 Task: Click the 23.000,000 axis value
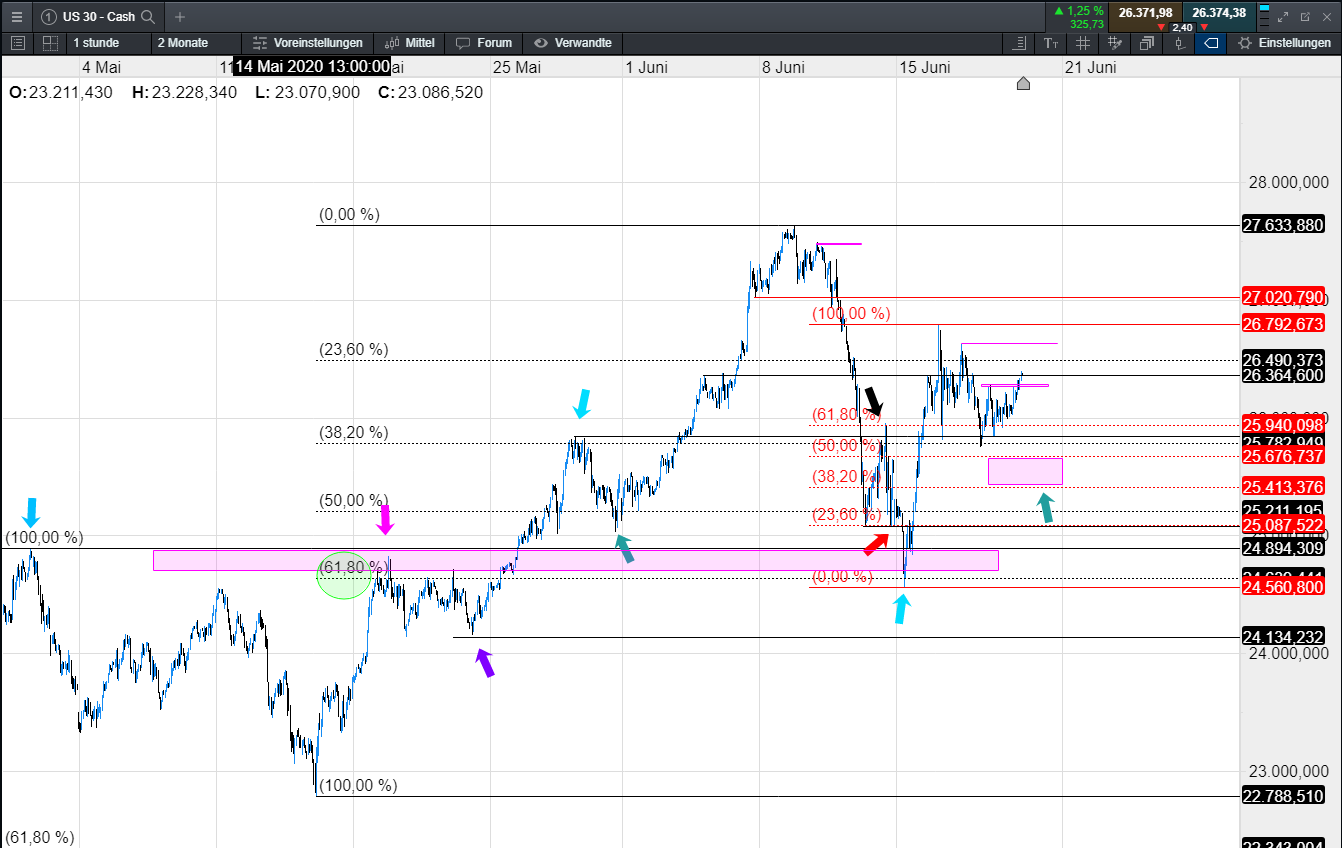click(x=1288, y=771)
